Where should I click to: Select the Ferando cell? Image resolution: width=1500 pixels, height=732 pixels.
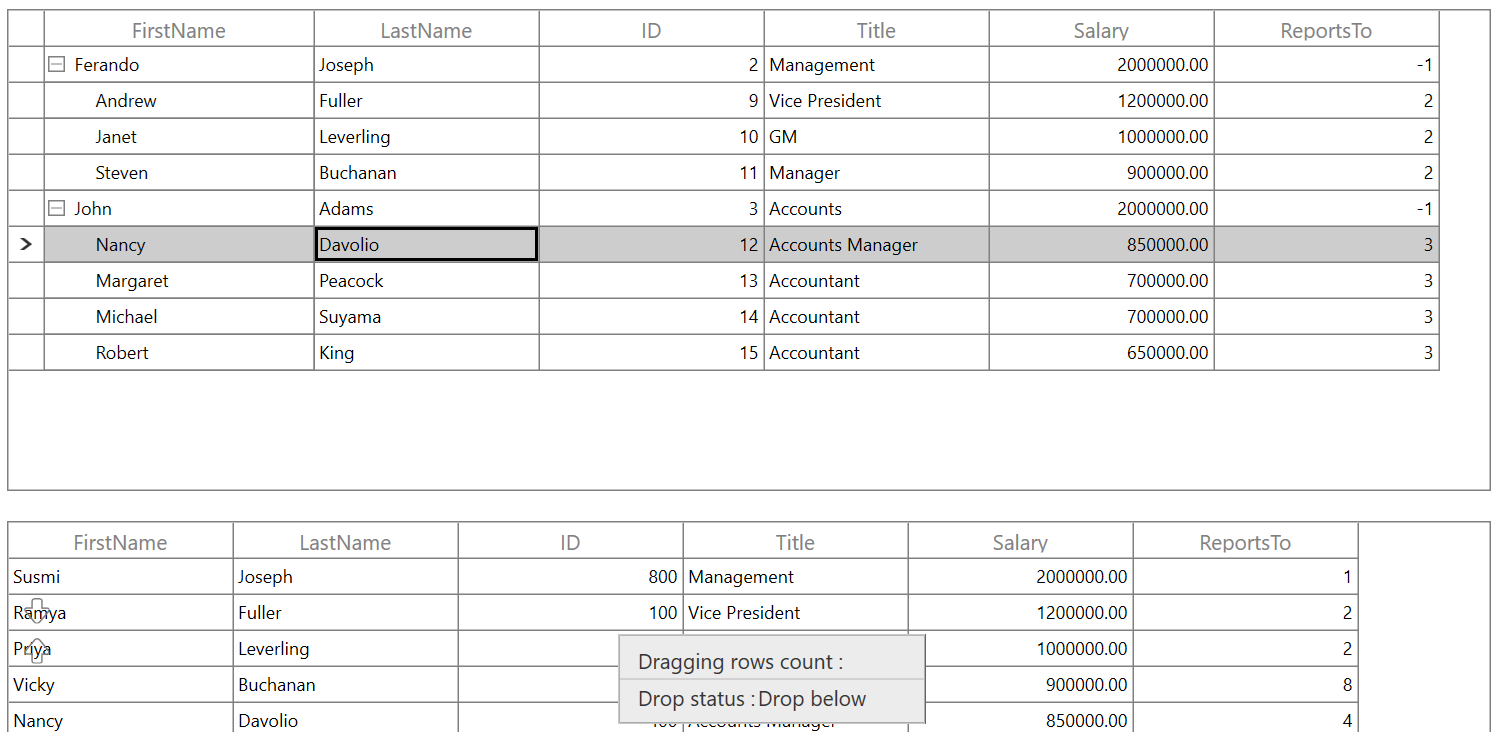pyautogui.click(x=179, y=65)
